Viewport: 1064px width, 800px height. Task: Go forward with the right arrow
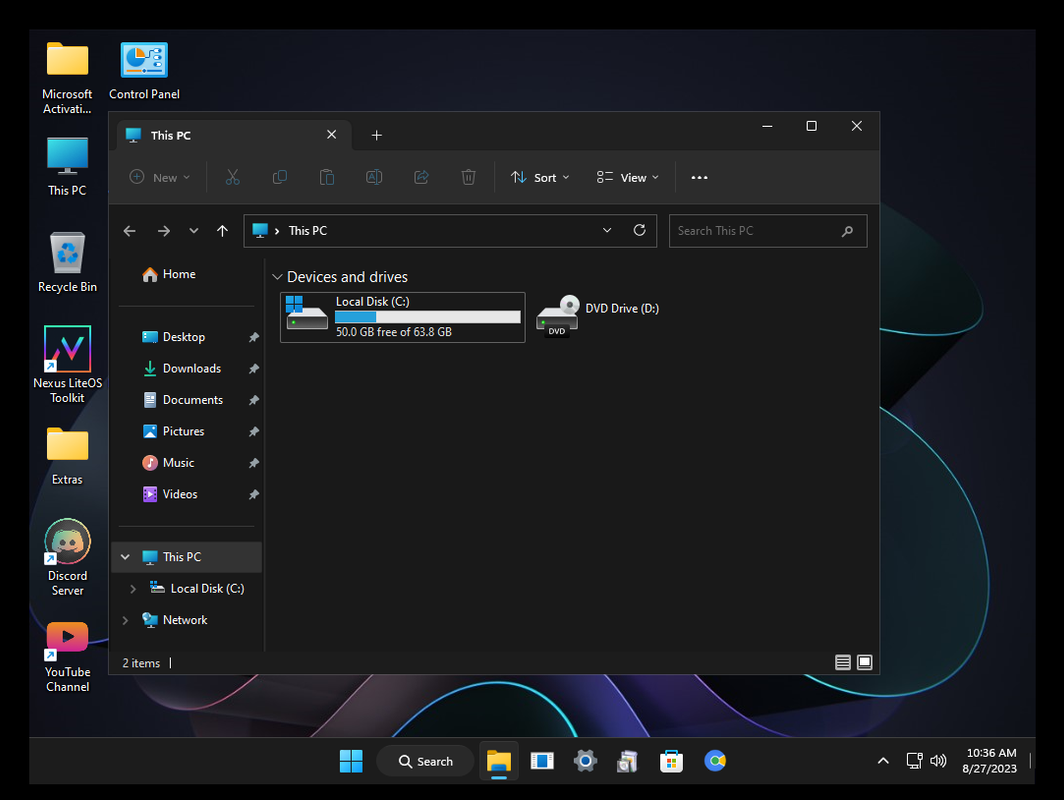[164, 231]
